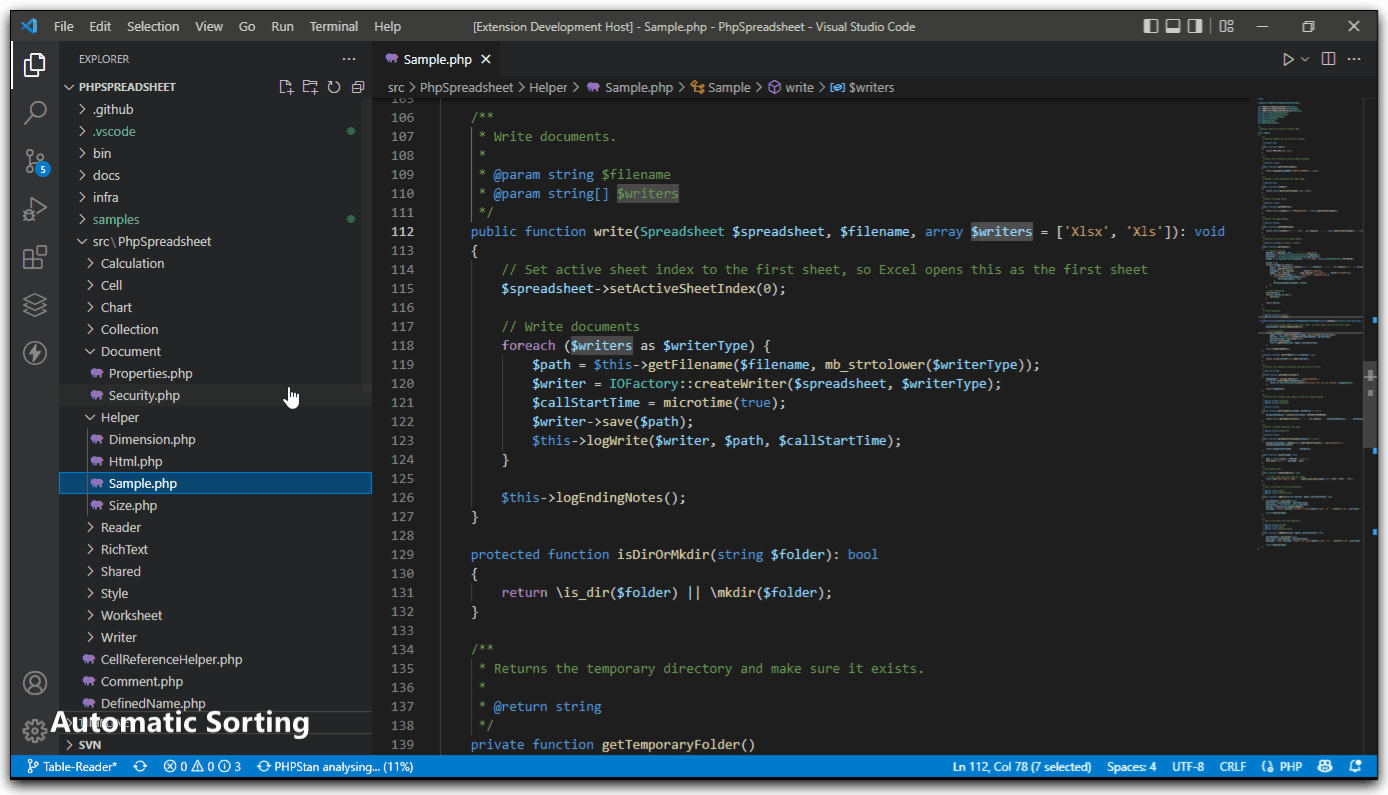This screenshot has width=1388, height=795.
Task: Click the VS Code logo in the title bar
Action: pyautogui.click(x=29, y=27)
